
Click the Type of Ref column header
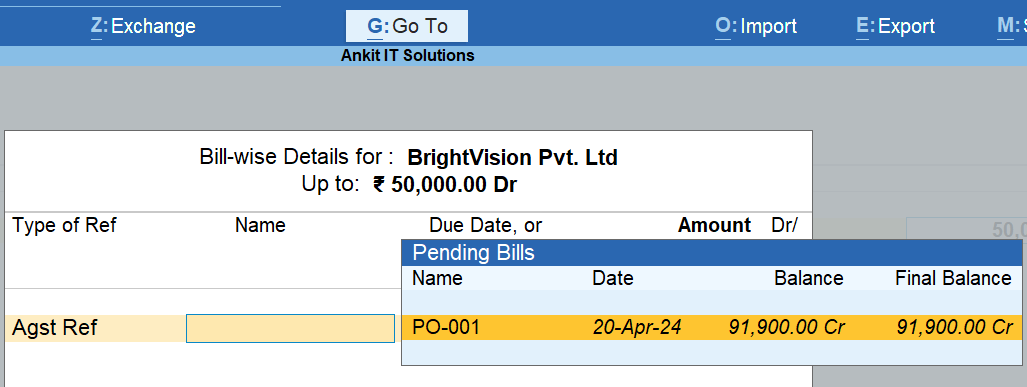[64, 225]
